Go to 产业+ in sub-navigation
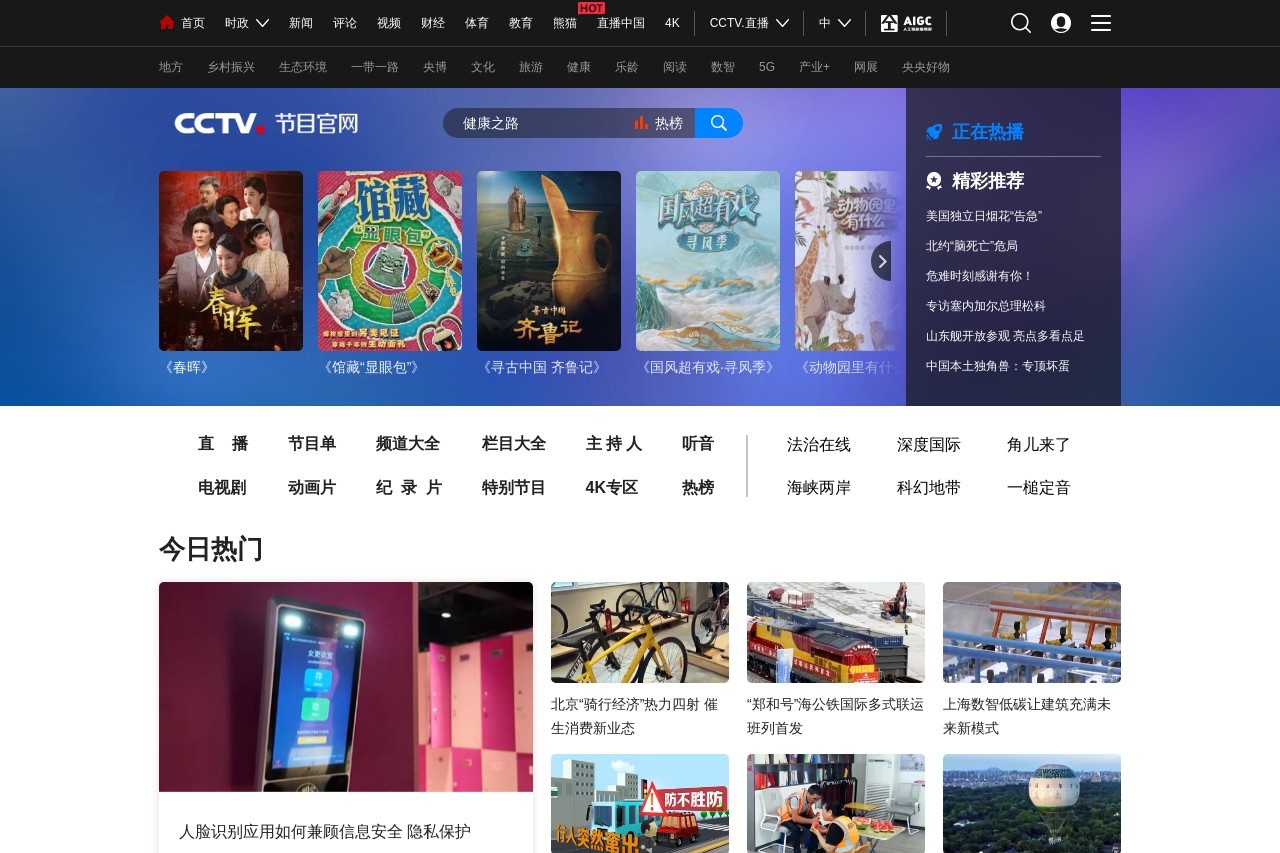This screenshot has height=853, width=1280. pyautogui.click(x=814, y=67)
